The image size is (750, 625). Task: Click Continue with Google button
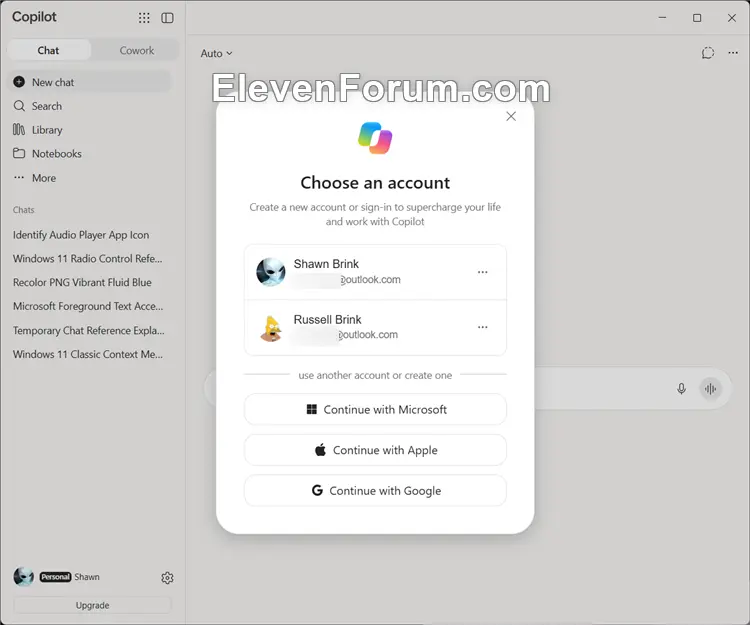click(x=375, y=491)
